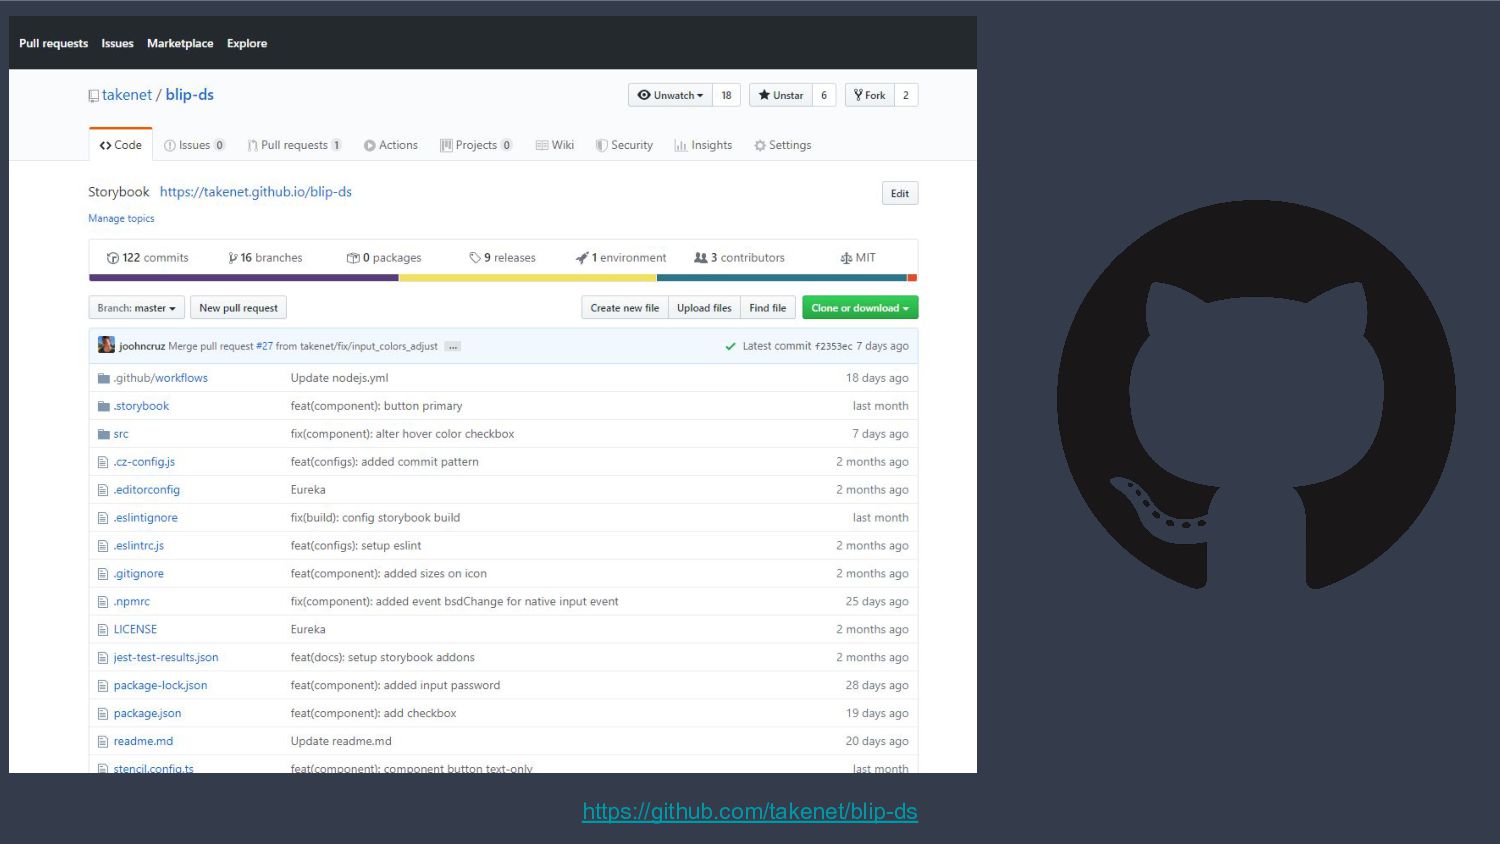Click the folder icon beside .github/workflows
Screen dimensions: 1500x844
pos(103,378)
